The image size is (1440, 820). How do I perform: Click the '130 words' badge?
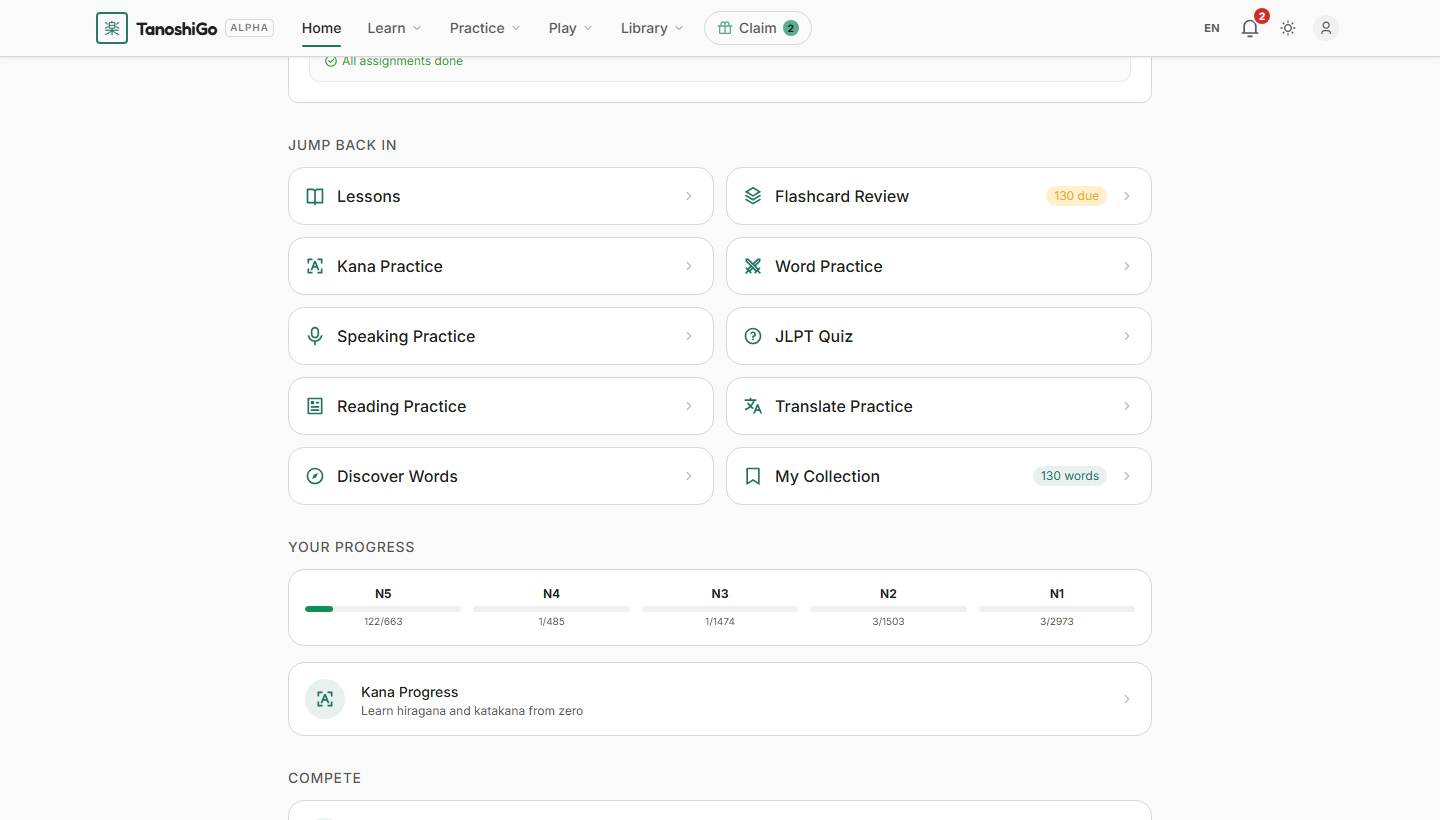(1070, 476)
